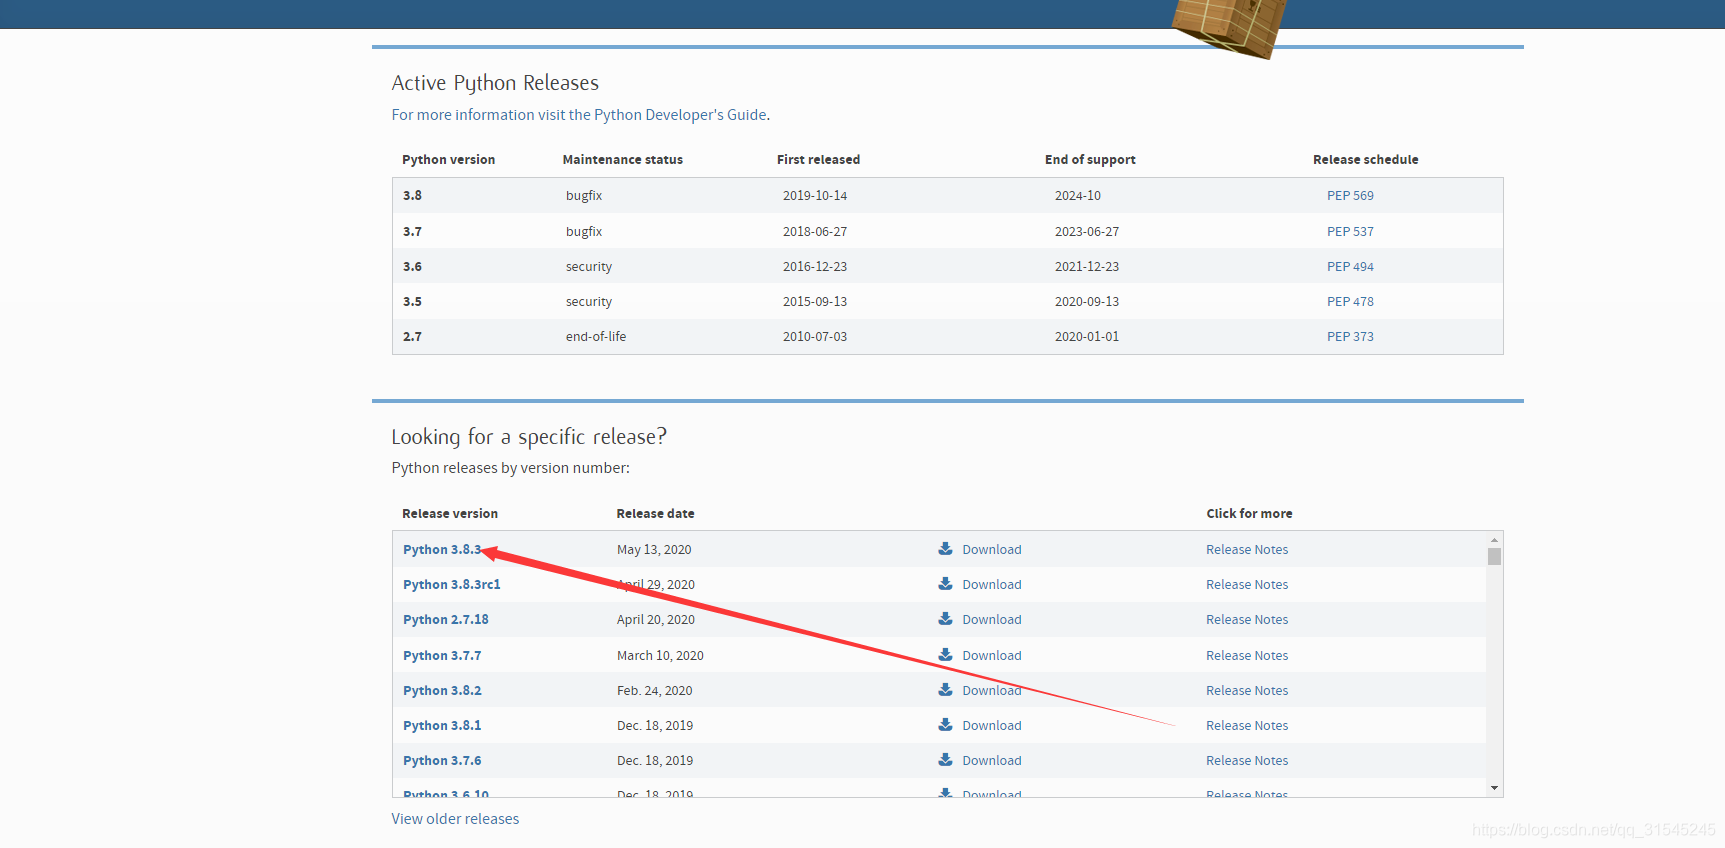Select the 2020-09-13 end of support cell

[1087, 302]
